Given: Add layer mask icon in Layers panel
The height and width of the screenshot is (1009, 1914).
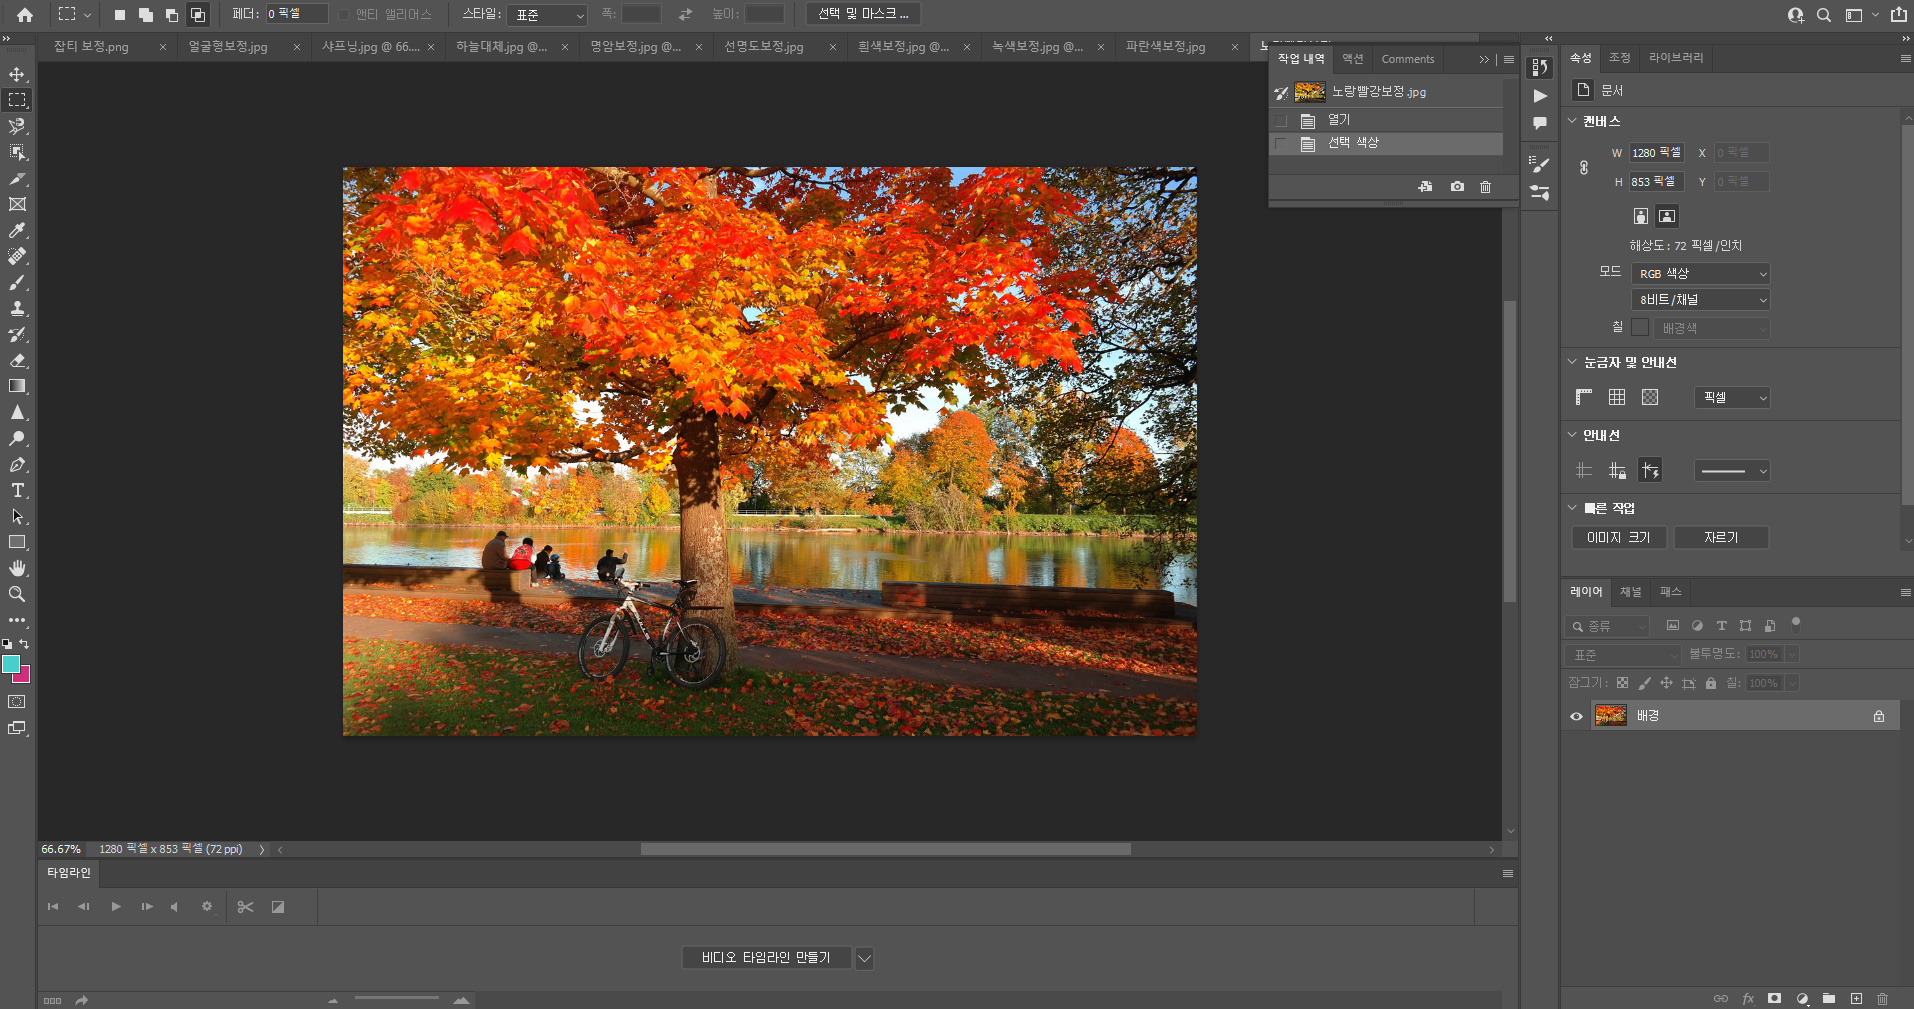Looking at the screenshot, I should coord(1774,998).
